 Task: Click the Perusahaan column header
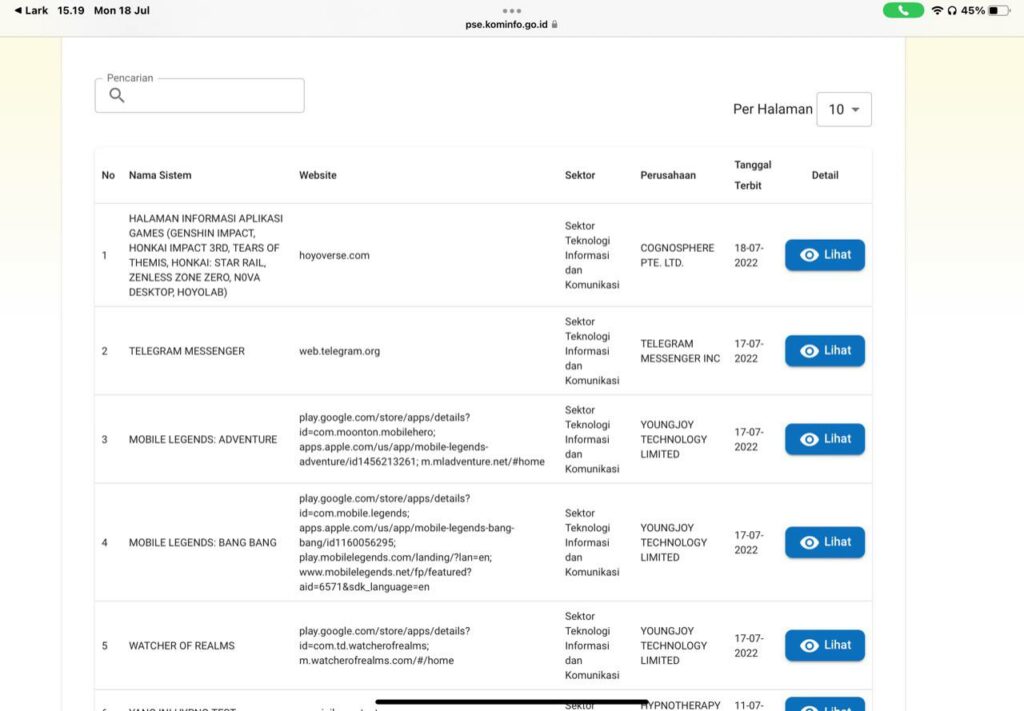click(x=668, y=175)
